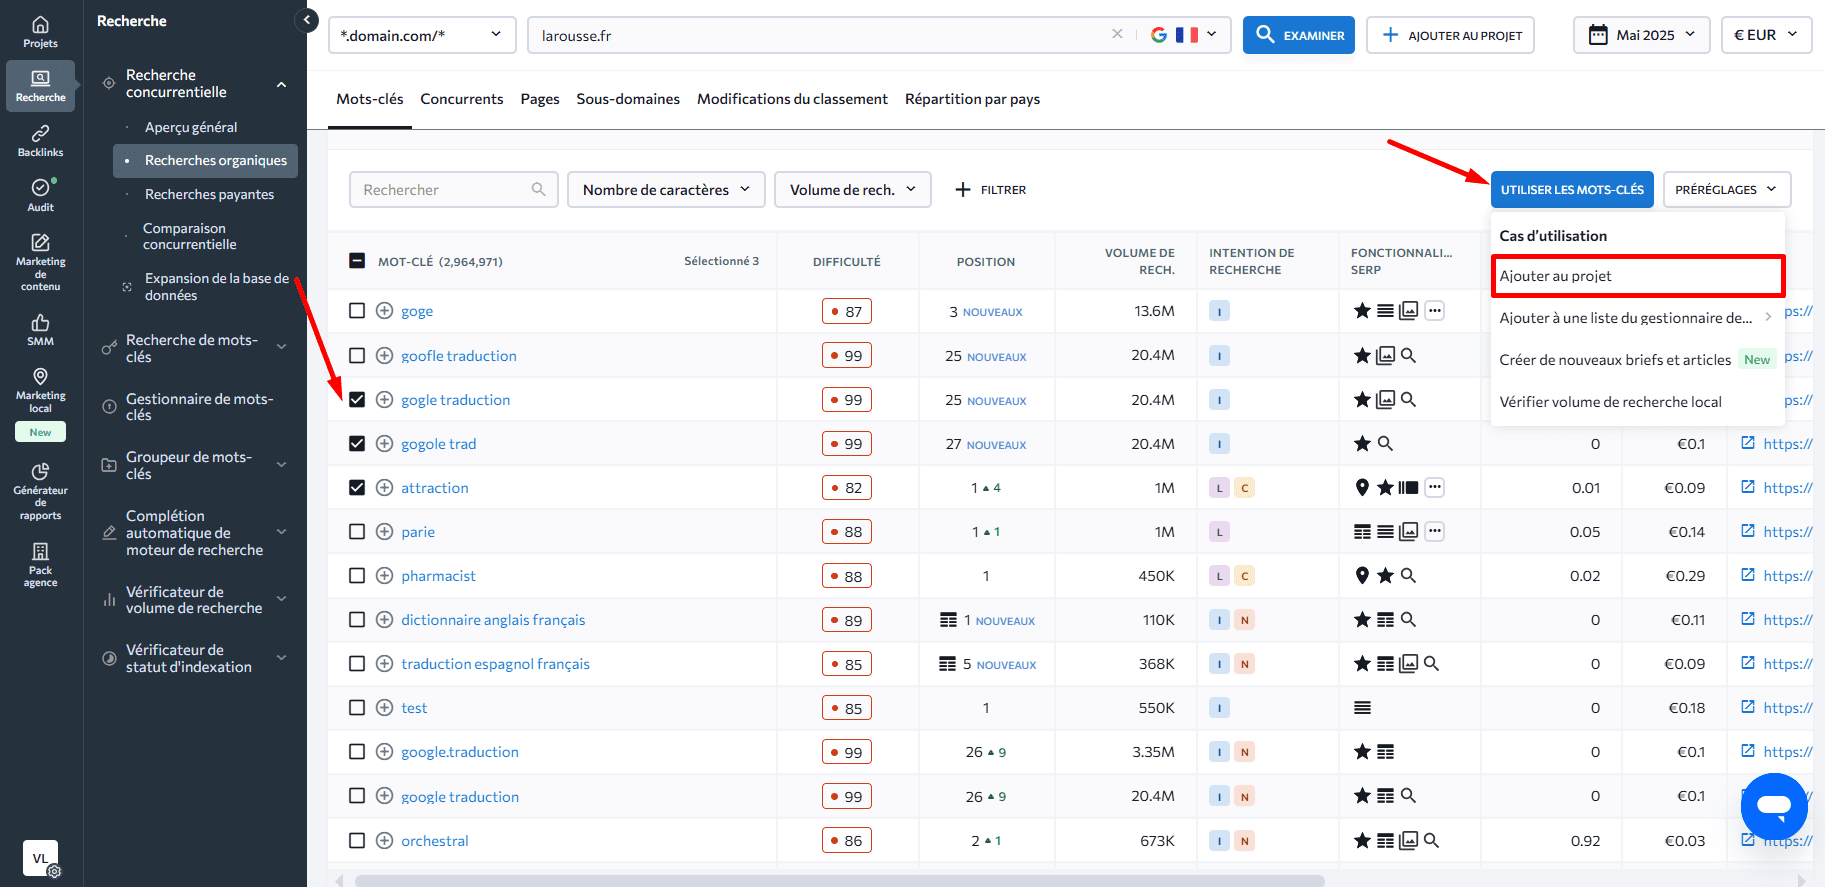1825x887 pixels.
Task: Click the Filtrer button
Action: [x=991, y=190]
